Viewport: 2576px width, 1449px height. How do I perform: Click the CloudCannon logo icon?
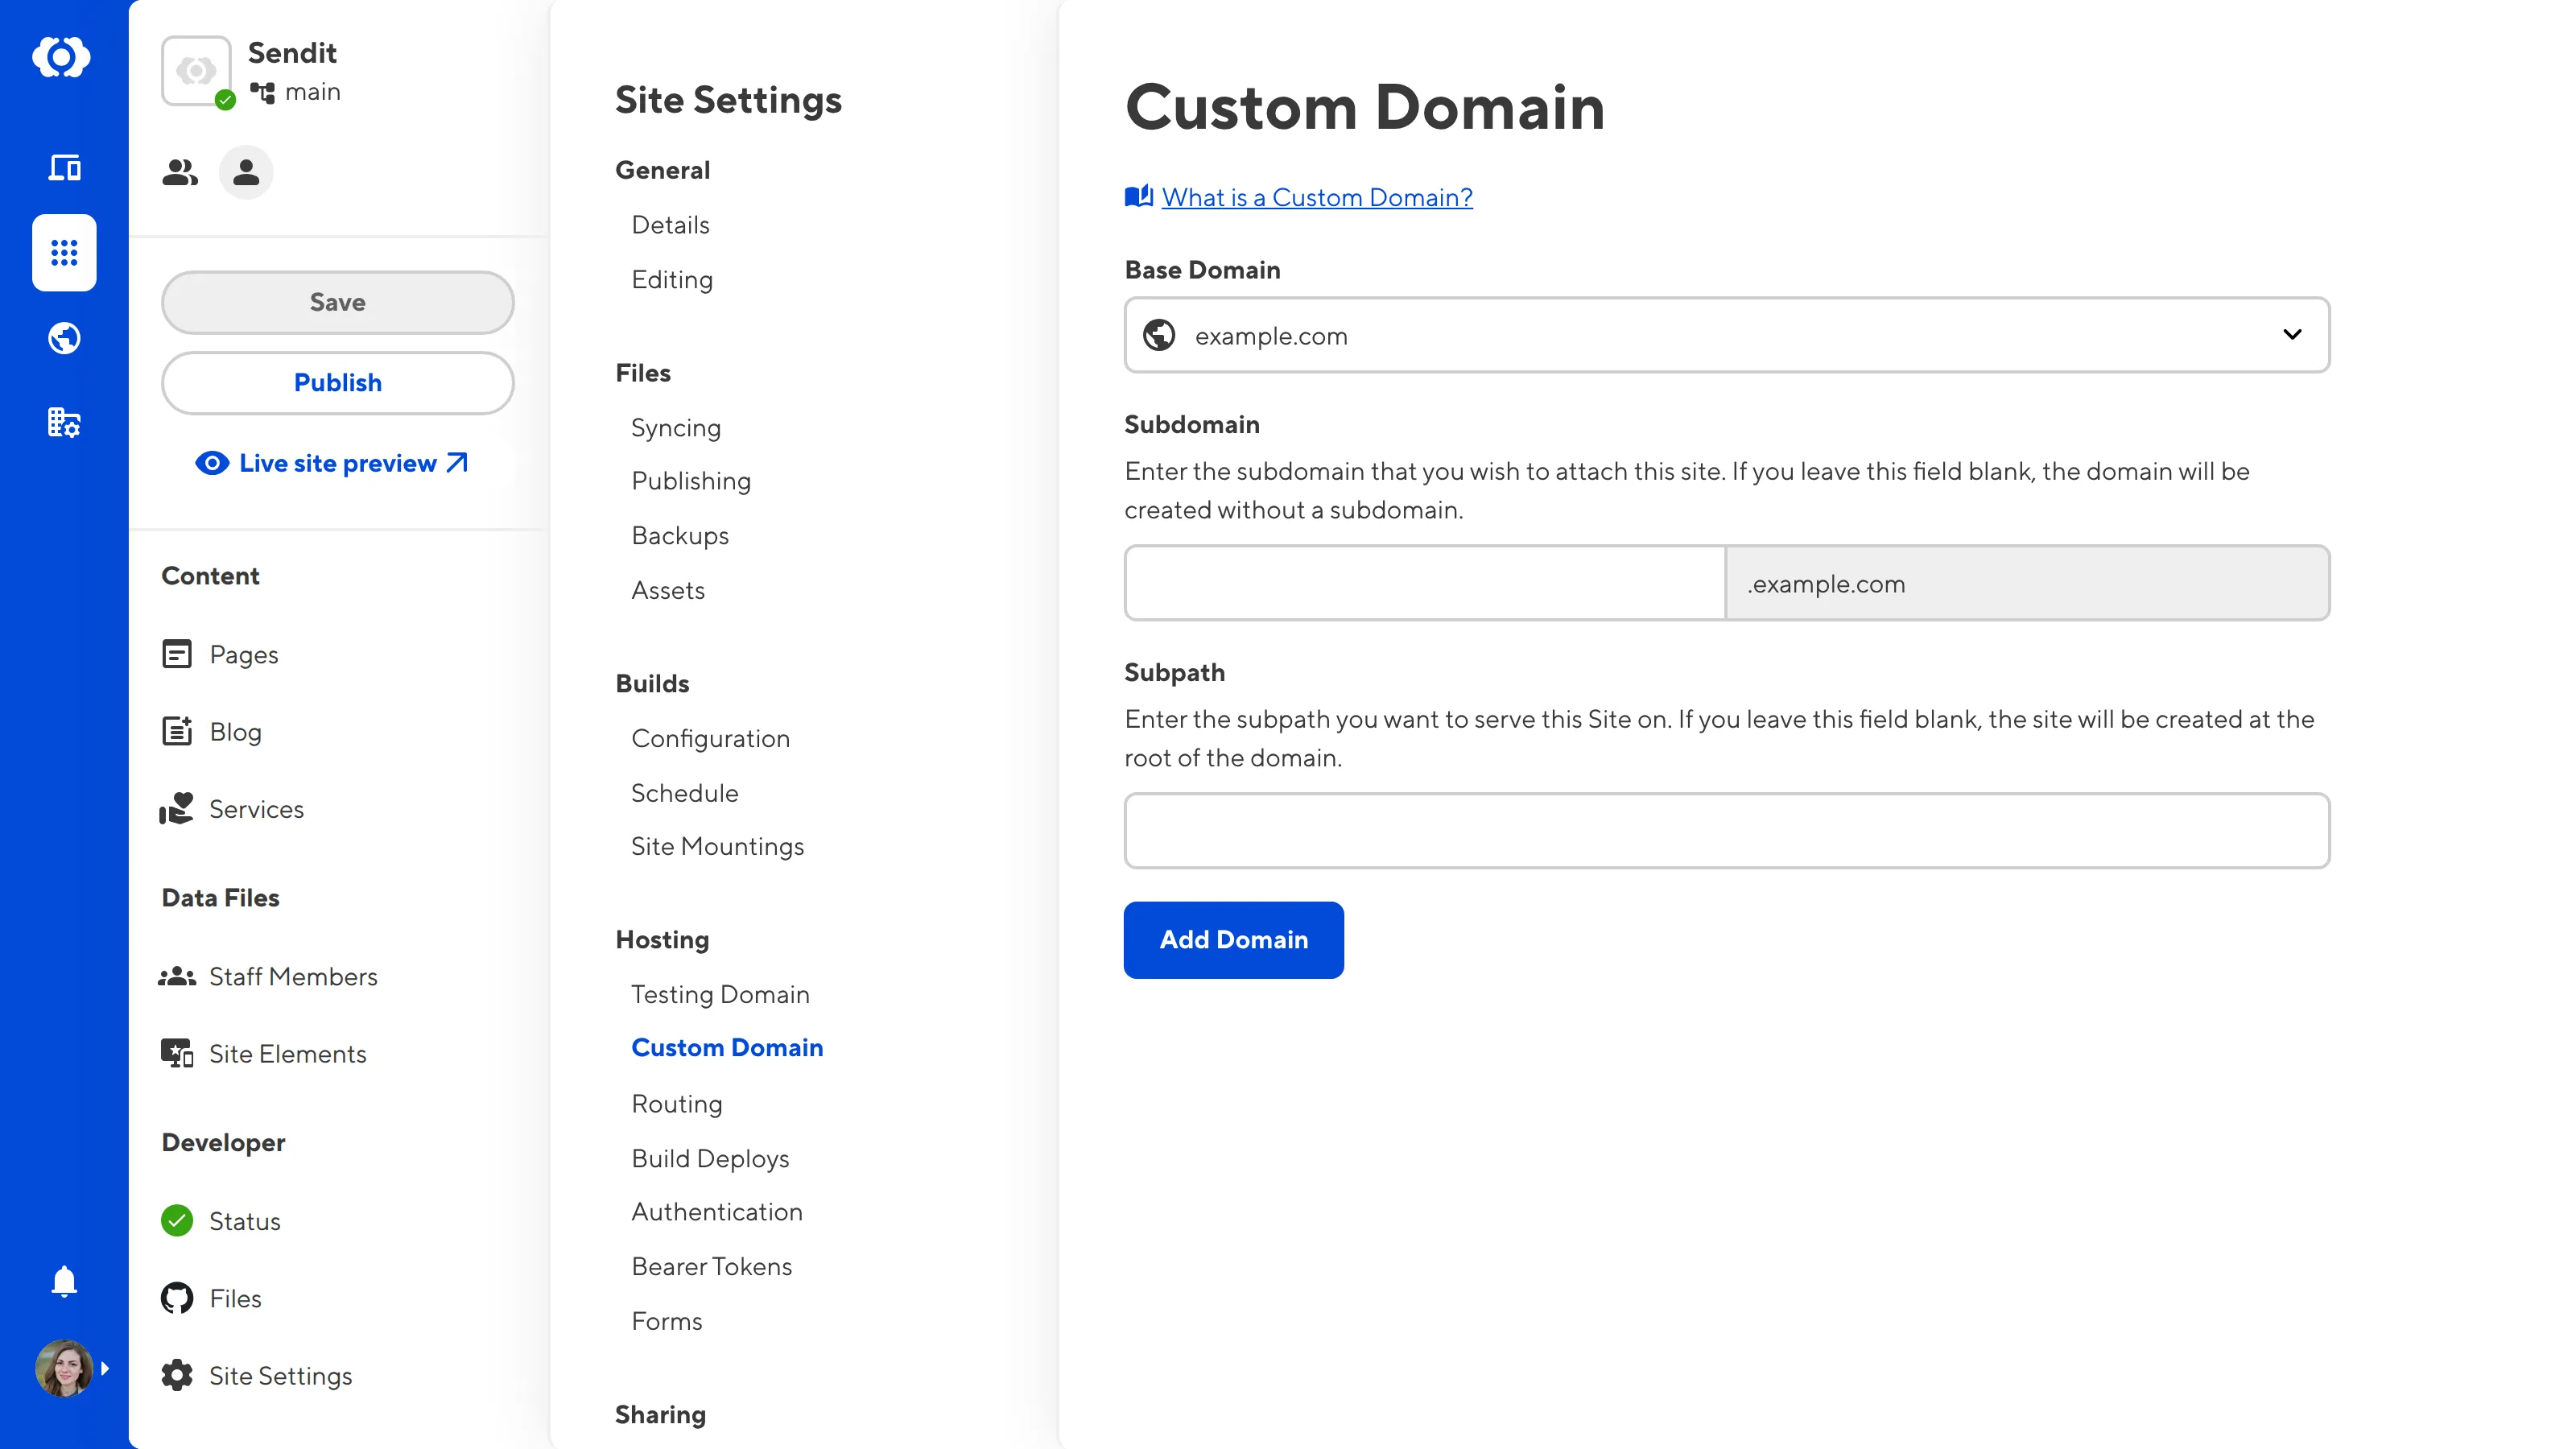click(x=62, y=57)
